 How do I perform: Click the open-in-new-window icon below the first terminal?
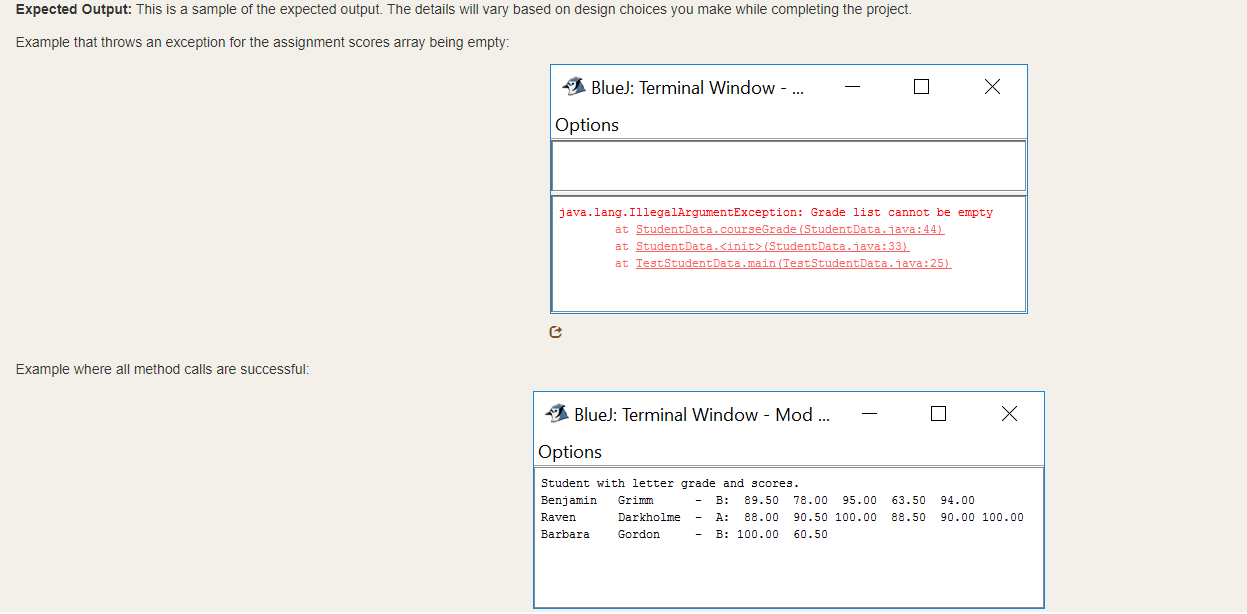point(555,331)
